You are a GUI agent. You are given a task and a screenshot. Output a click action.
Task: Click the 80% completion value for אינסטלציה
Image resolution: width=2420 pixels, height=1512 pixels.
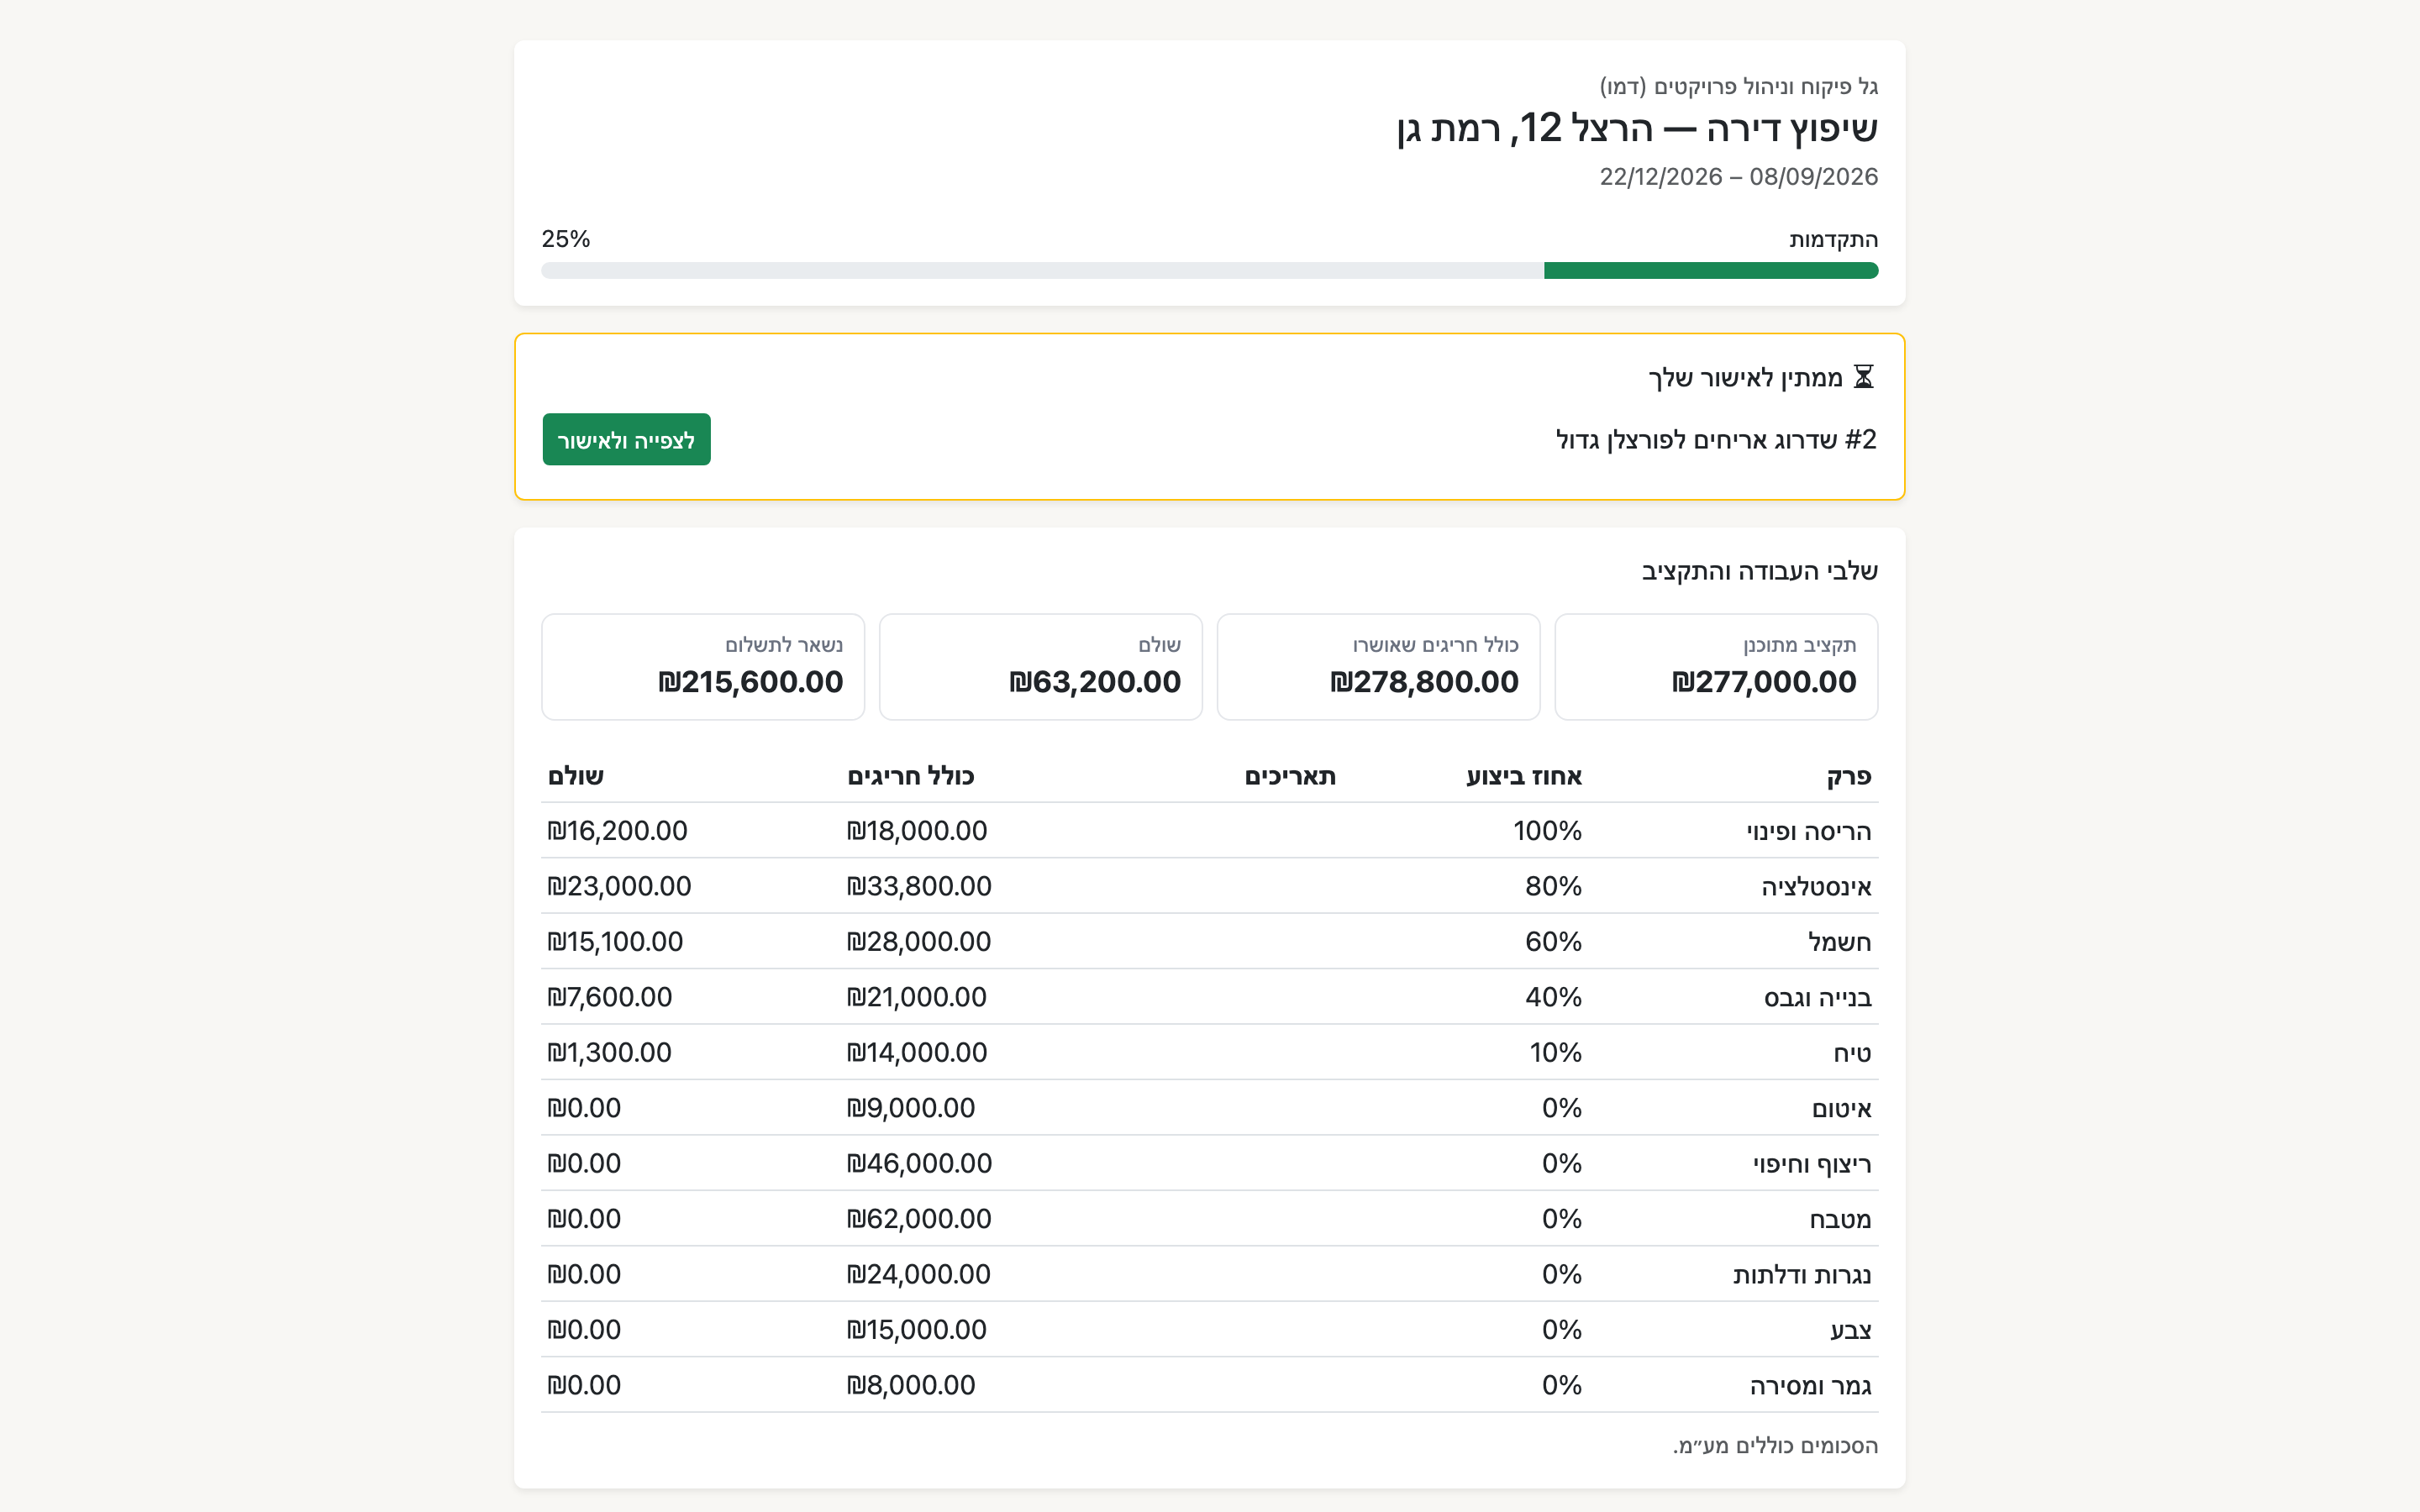[x=1553, y=887]
